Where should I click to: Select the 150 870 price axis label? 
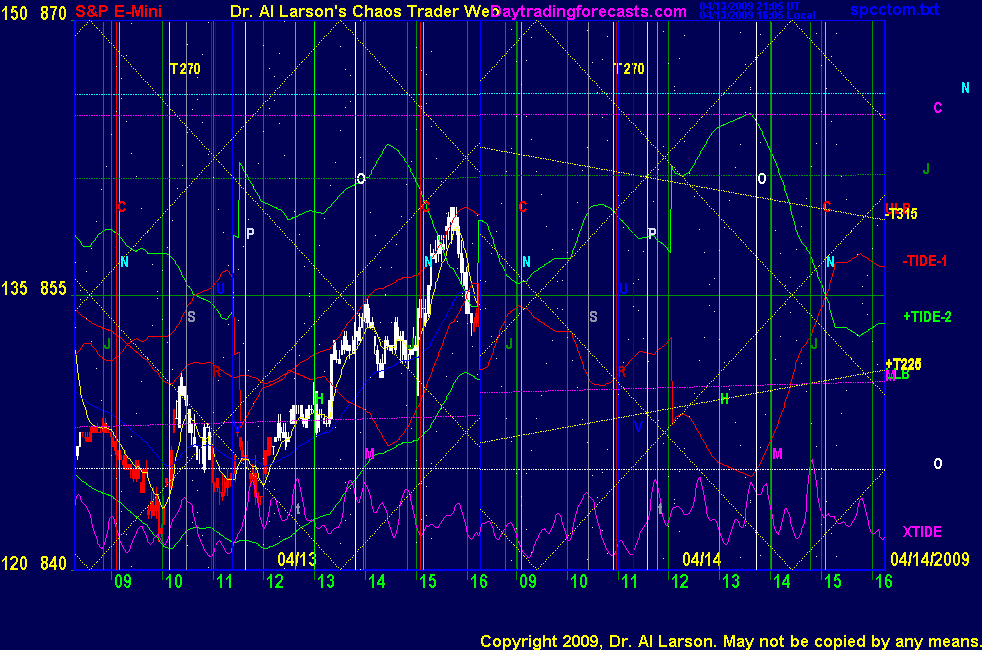coord(34,13)
